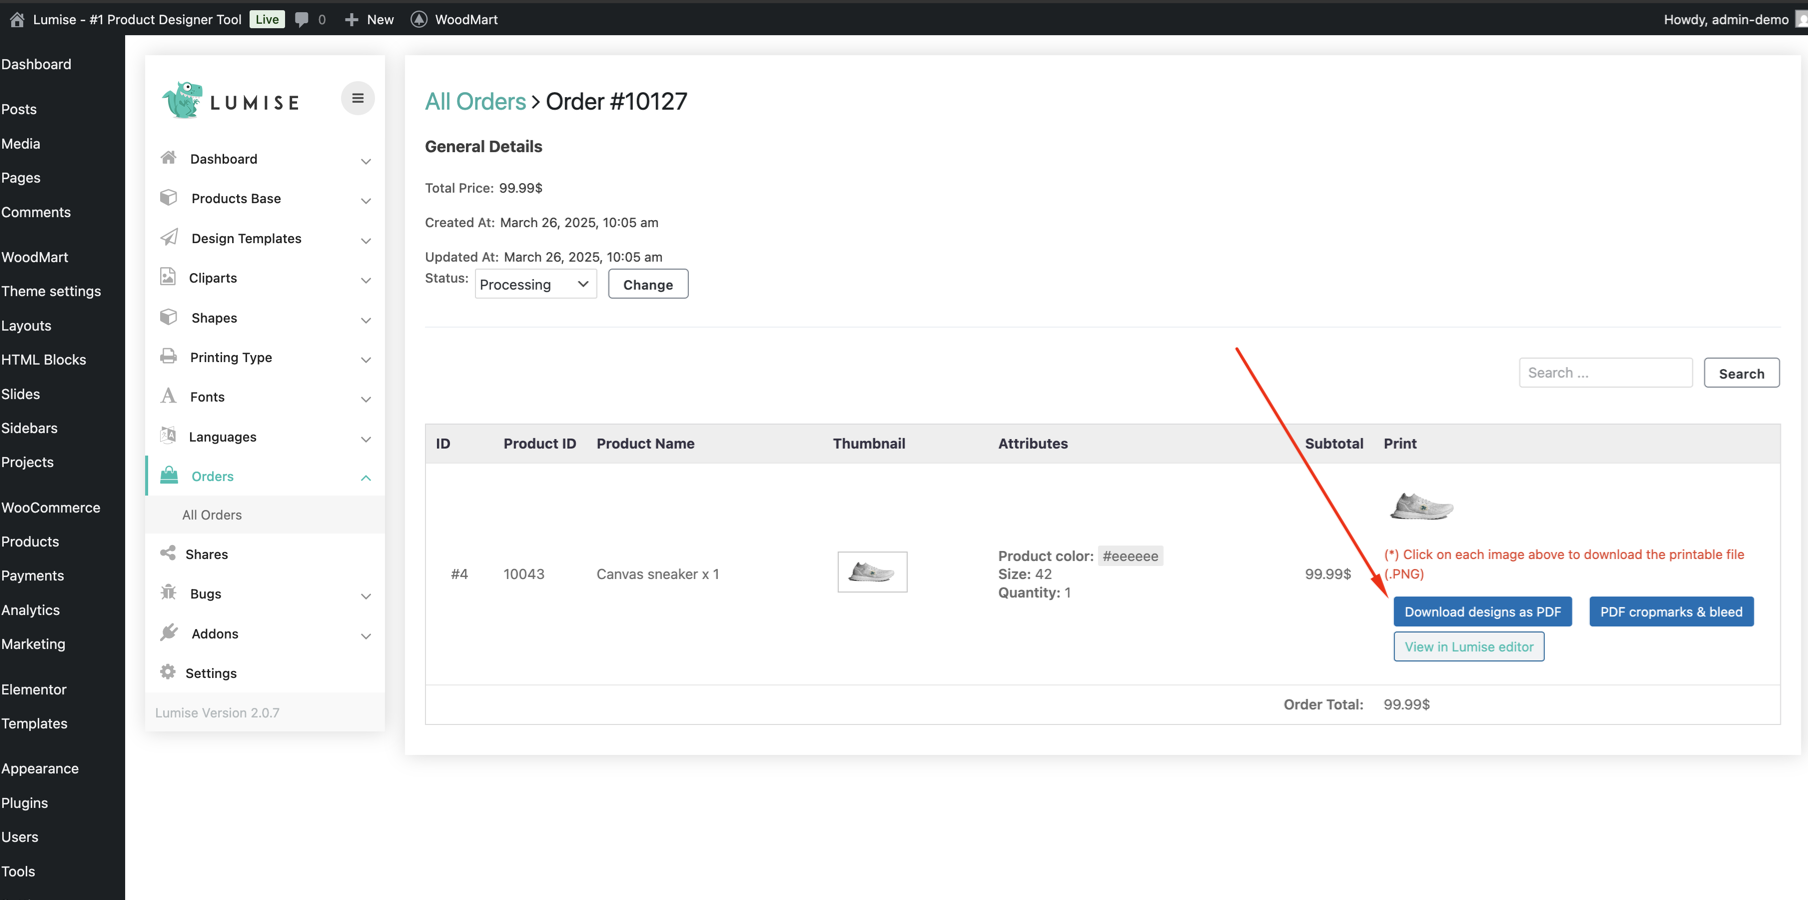The image size is (1809, 900).
Task: Expand the Cliparts chevron
Action: click(x=366, y=280)
